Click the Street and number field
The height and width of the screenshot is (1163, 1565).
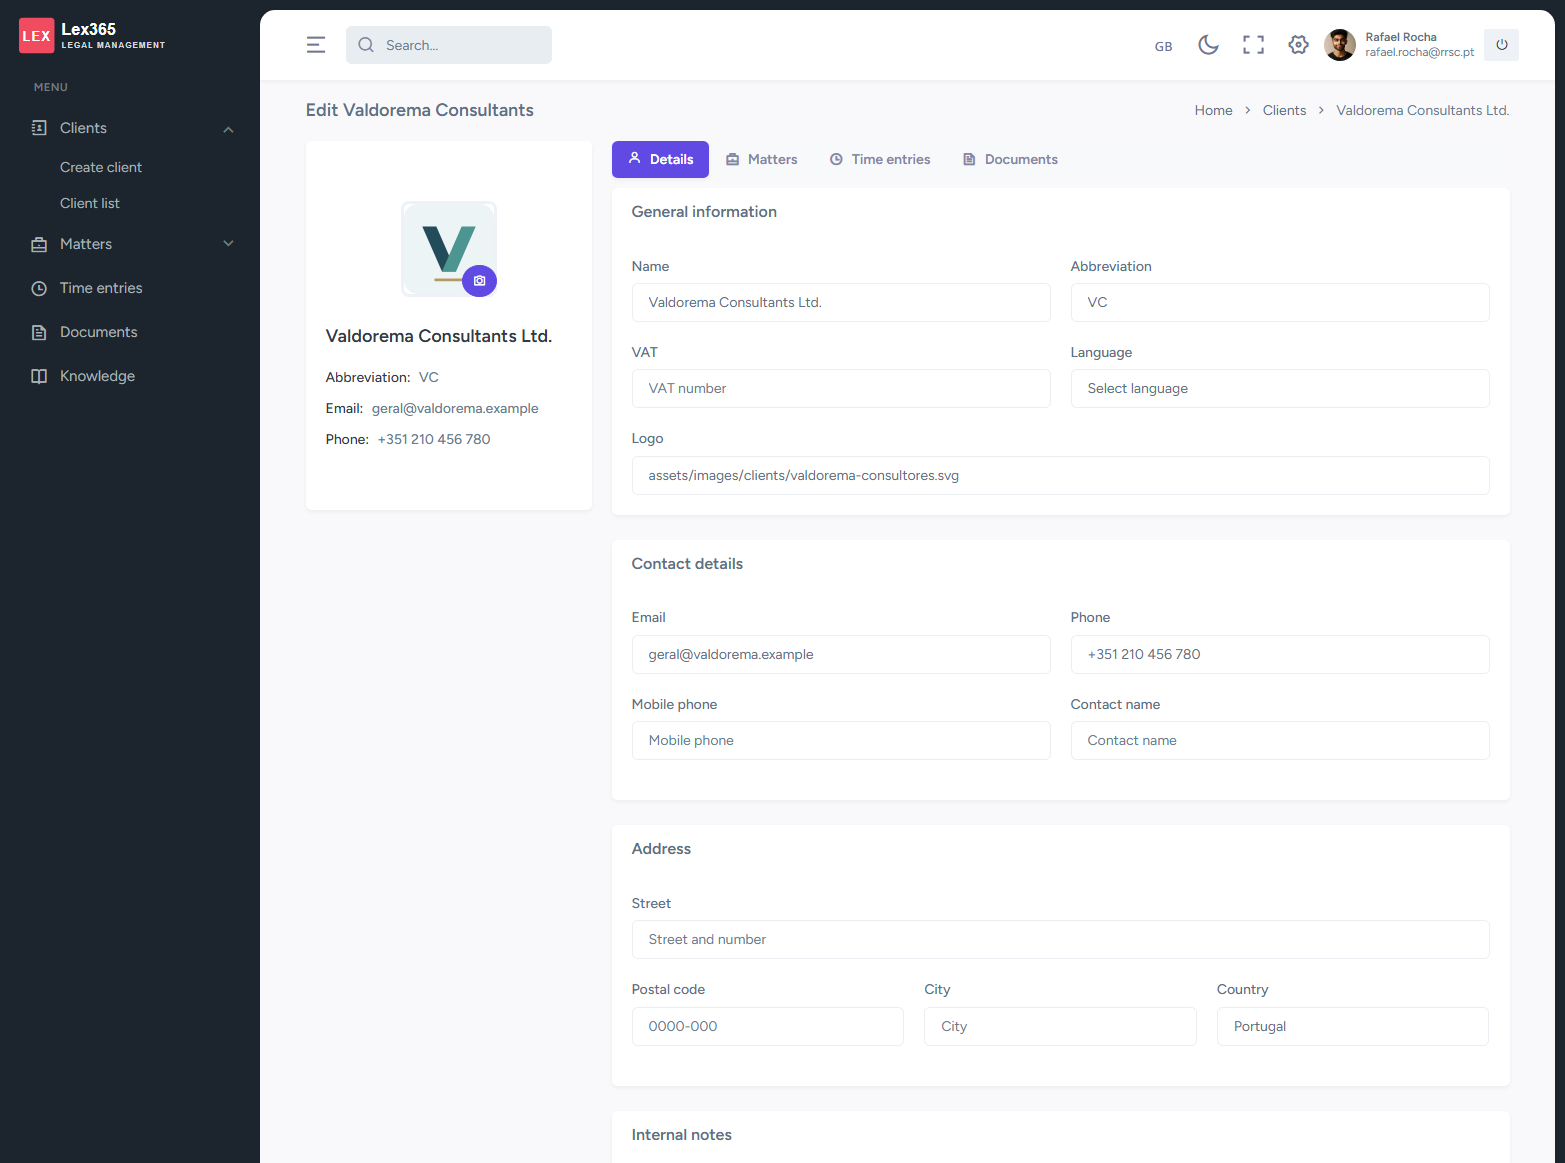1060,940
